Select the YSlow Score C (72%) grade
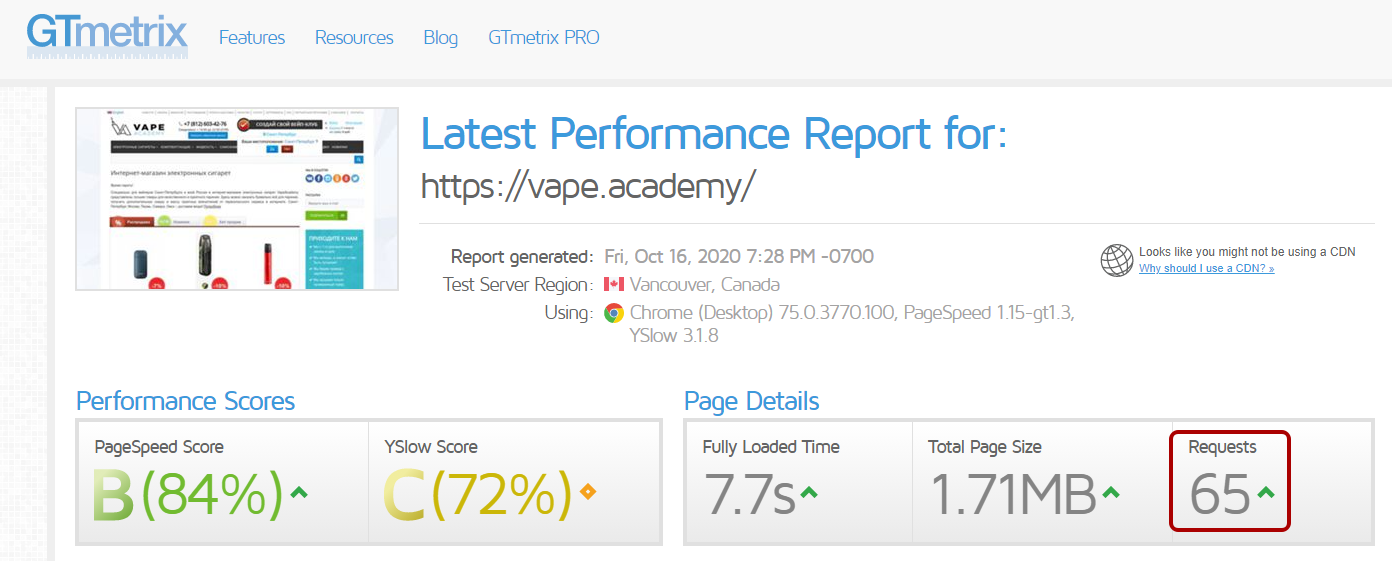The width and height of the screenshot is (1392, 561). point(477,494)
